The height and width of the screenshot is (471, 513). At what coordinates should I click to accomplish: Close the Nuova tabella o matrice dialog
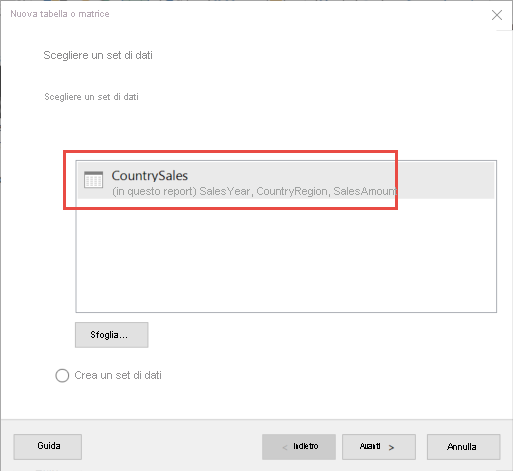[497, 15]
